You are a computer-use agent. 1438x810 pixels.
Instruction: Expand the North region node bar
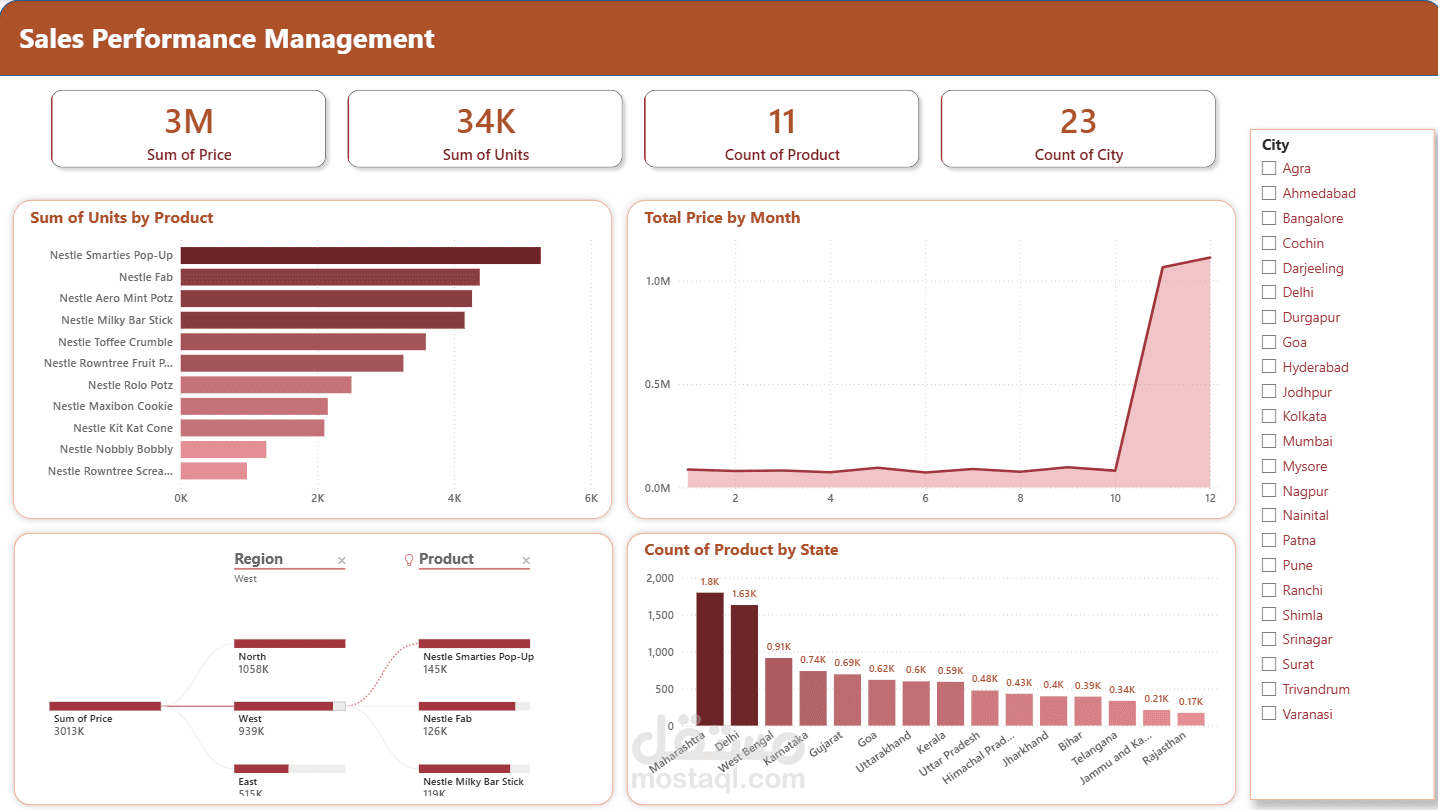click(x=290, y=644)
